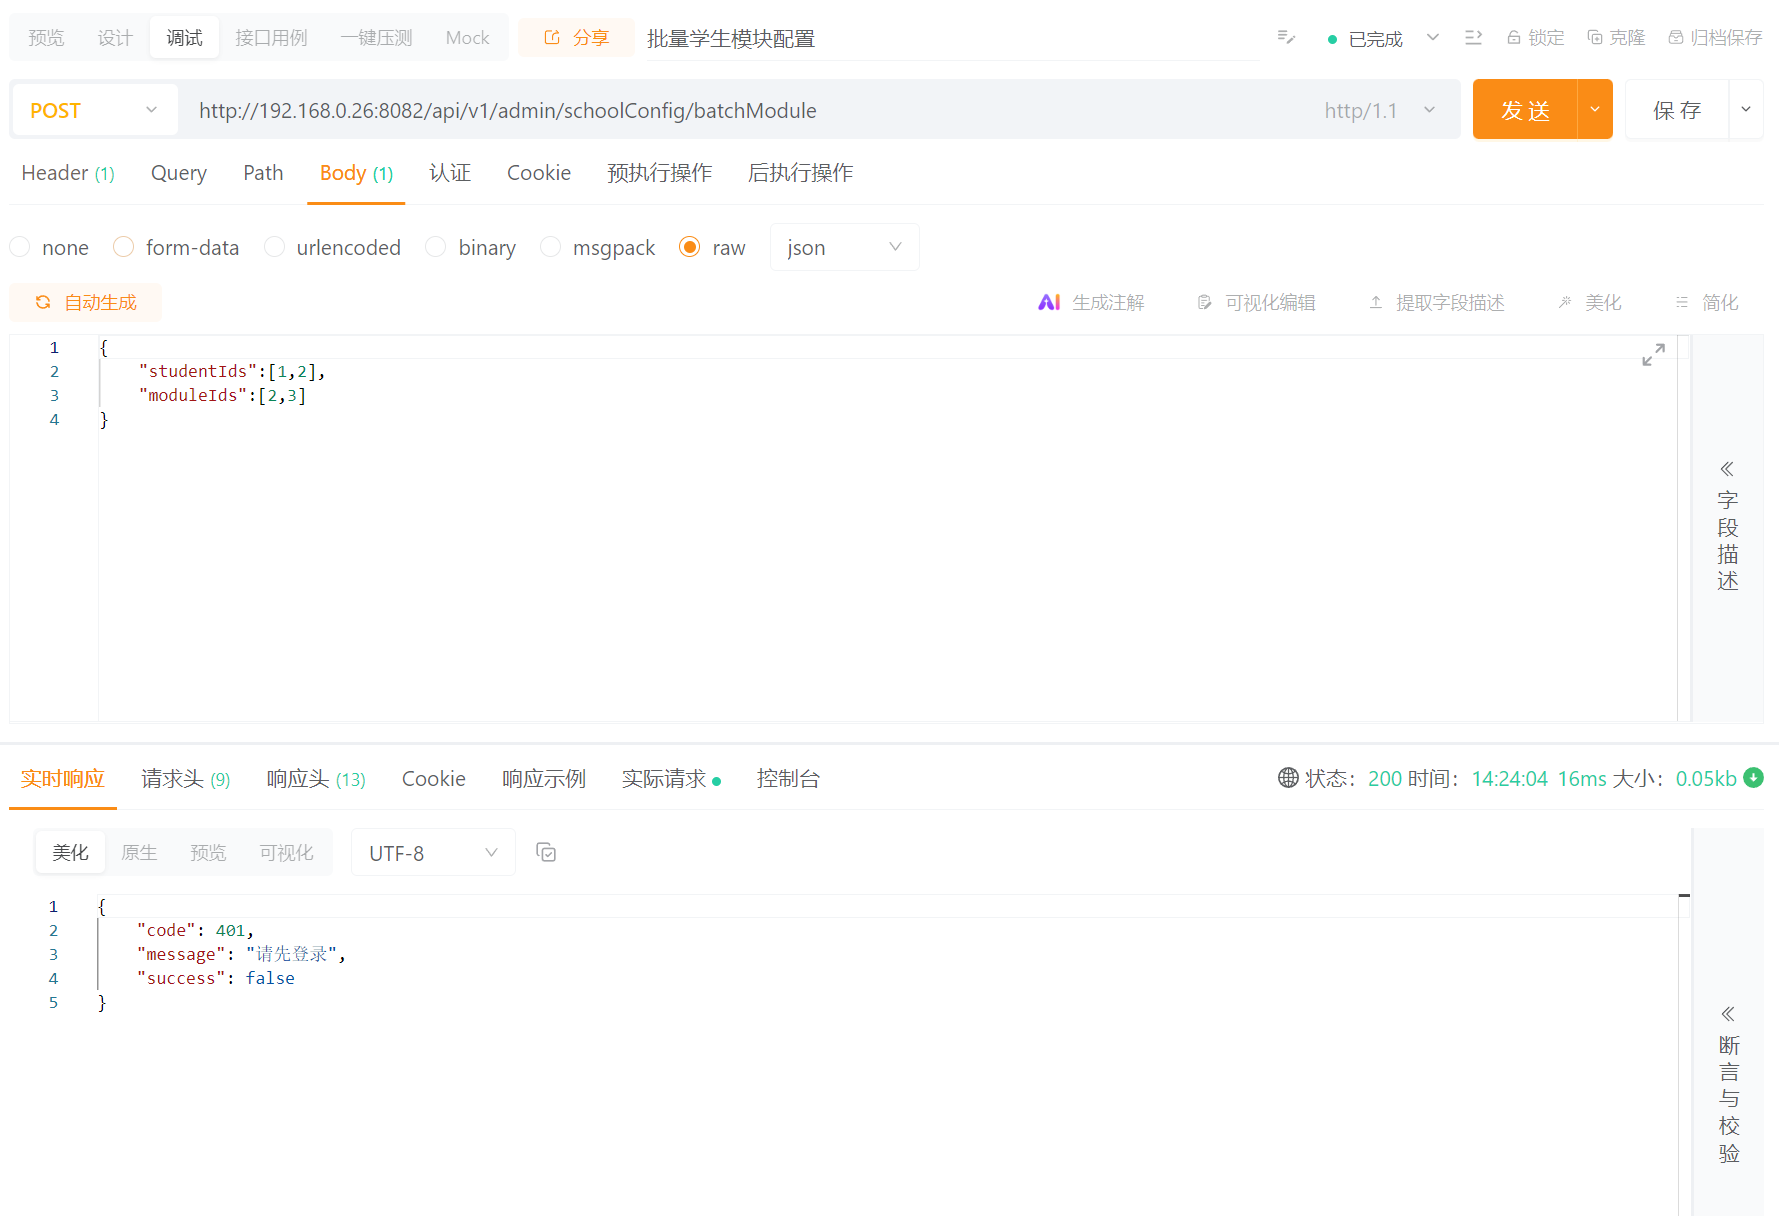Viewport: 1779px width, 1216px height.
Task: Open the Header (1) tab
Action: click(x=68, y=173)
